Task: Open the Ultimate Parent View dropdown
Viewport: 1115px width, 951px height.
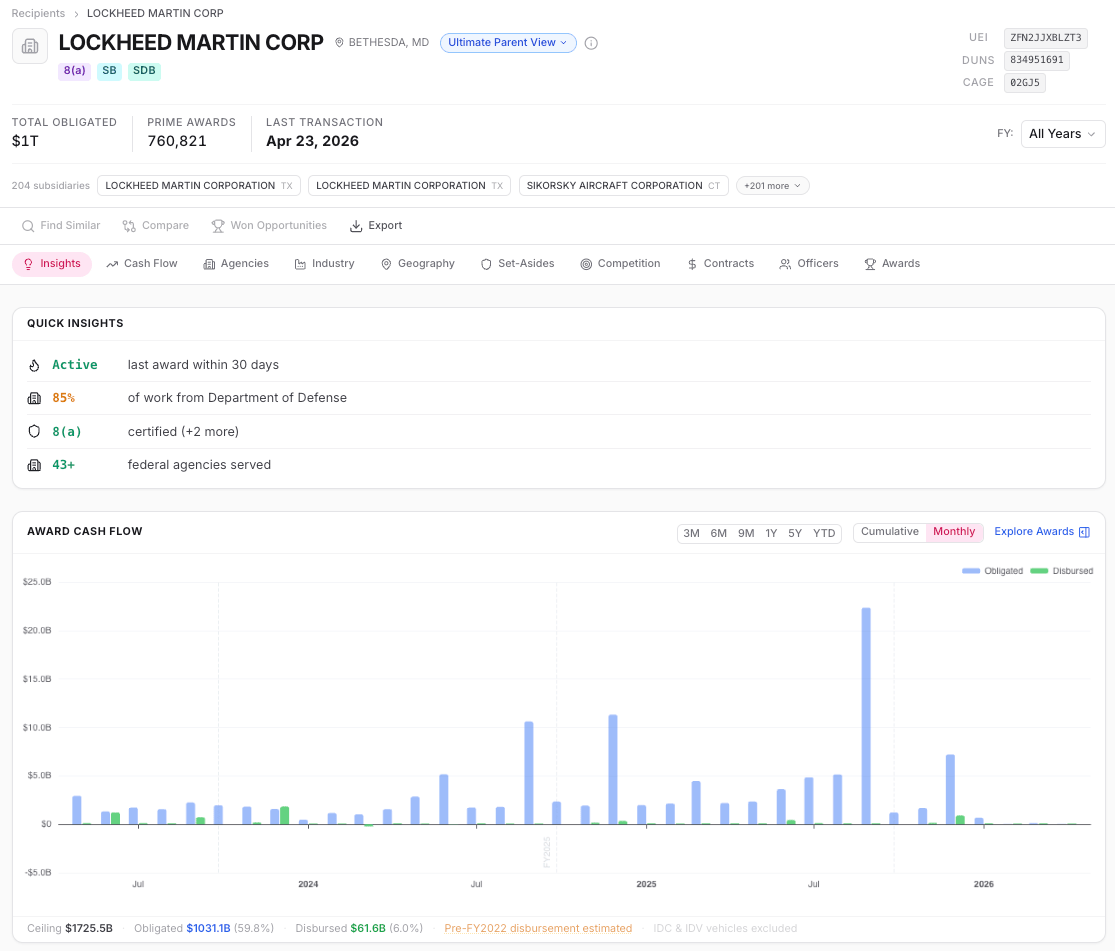Action: (508, 43)
